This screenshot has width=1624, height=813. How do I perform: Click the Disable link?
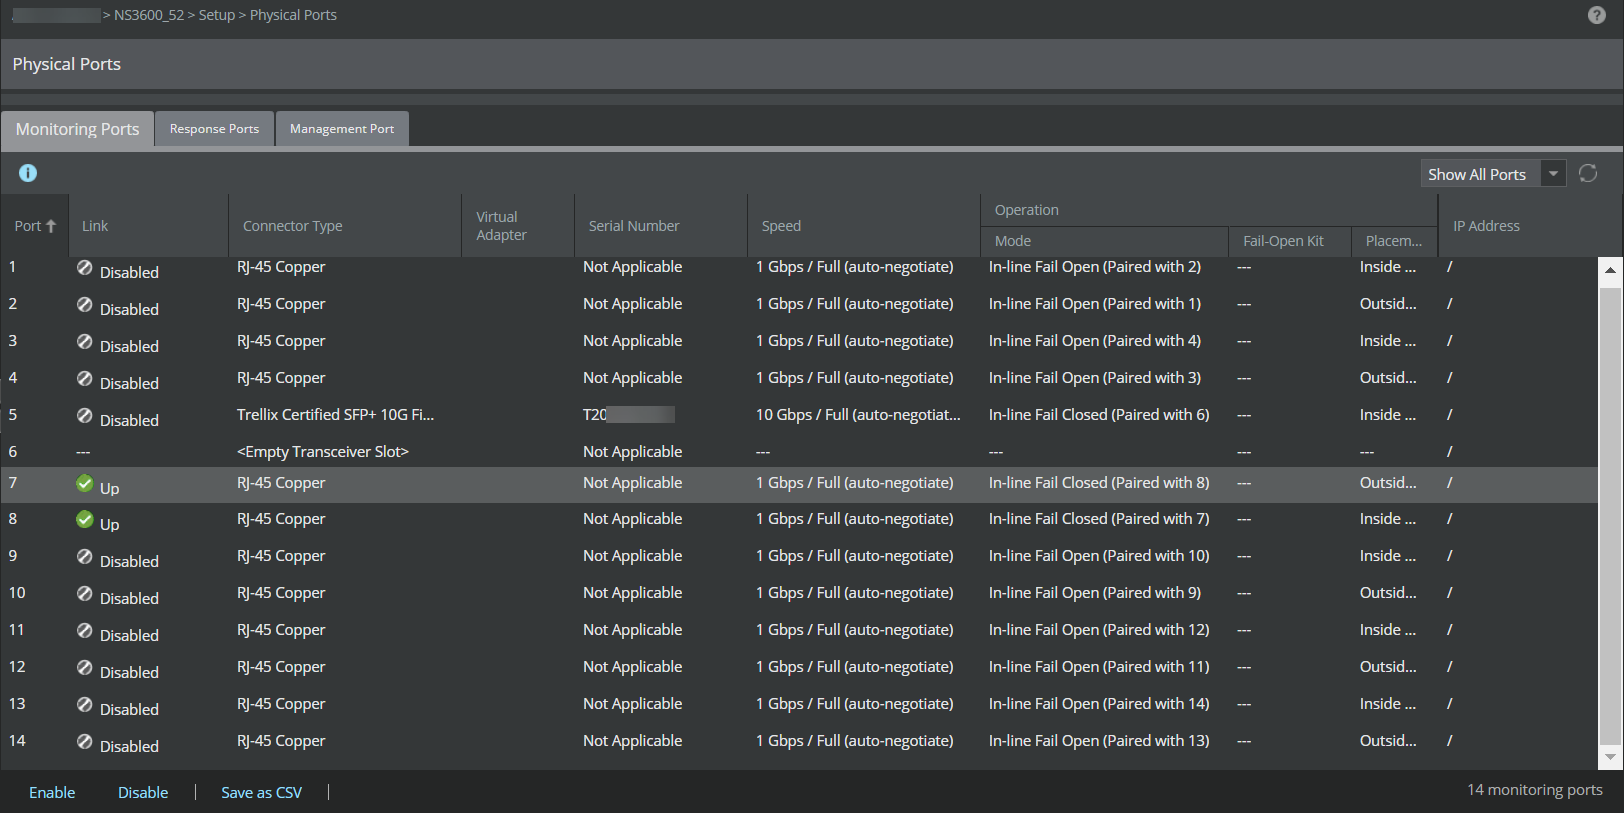tap(143, 792)
